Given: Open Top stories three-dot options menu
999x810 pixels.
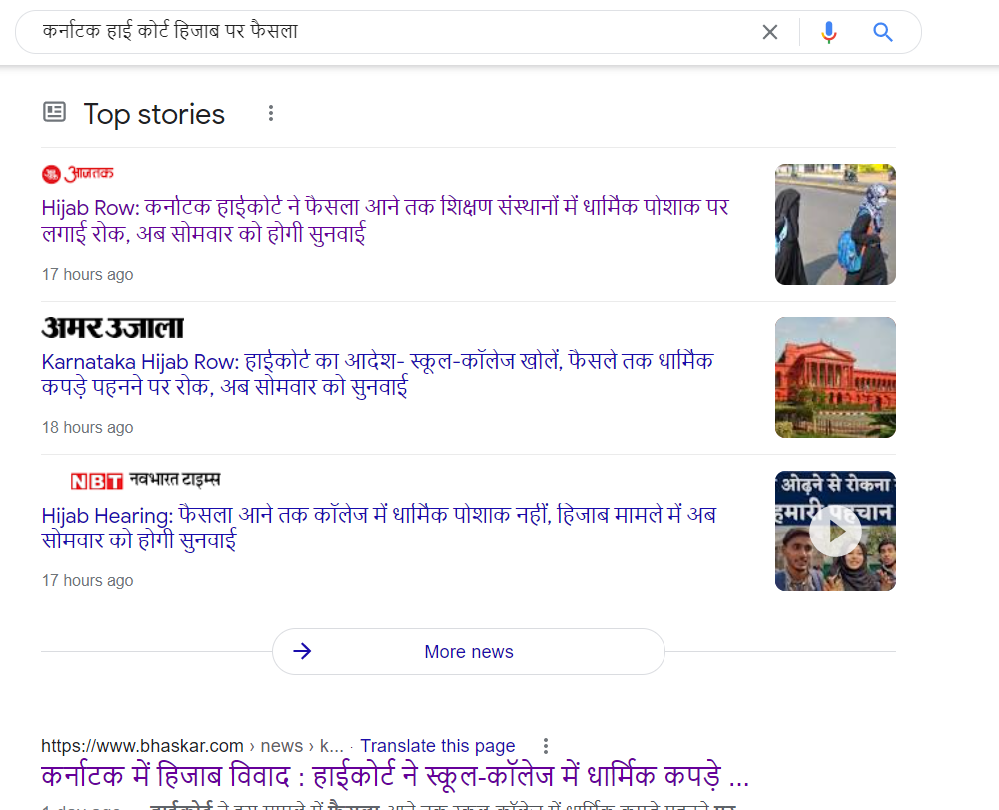Looking at the screenshot, I should pos(270,113).
